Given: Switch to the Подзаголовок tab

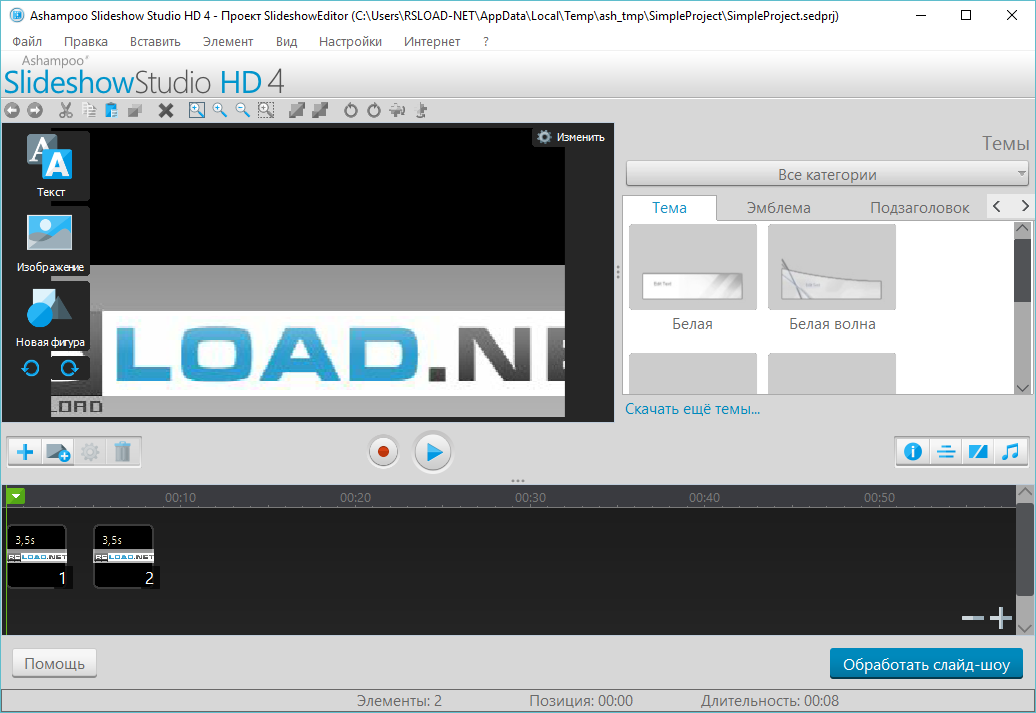Looking at the screenshot, I should tap(919, 207).
